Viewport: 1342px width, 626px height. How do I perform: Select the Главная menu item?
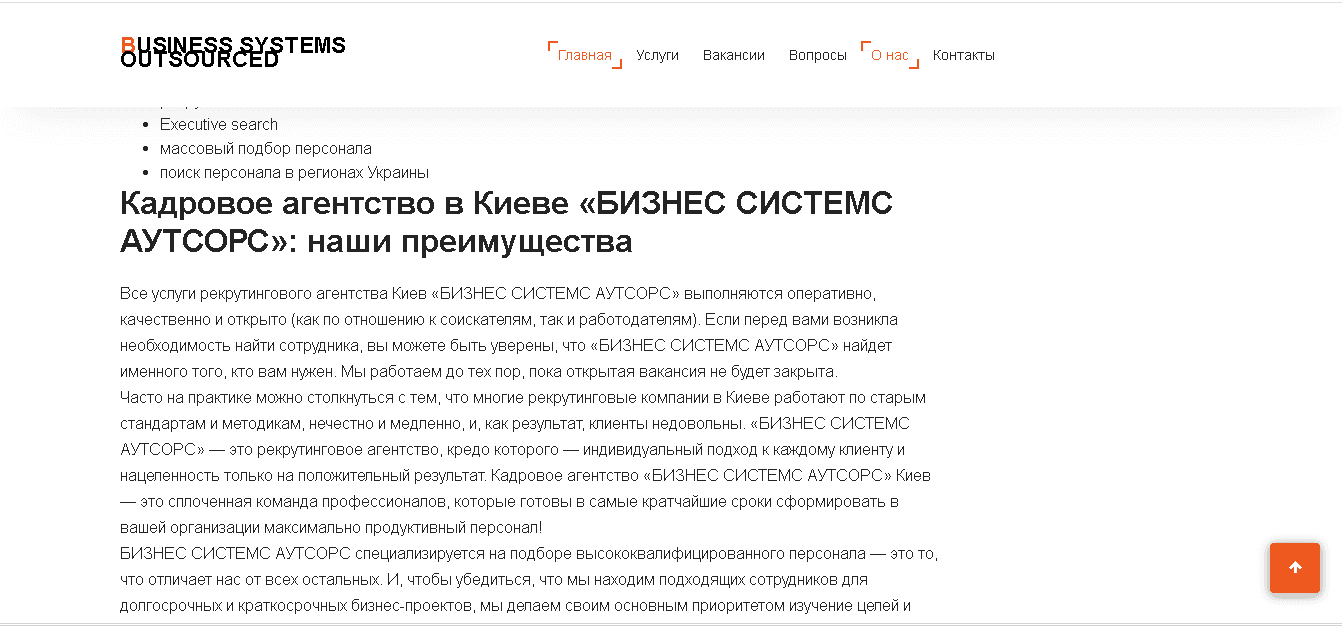583,55
